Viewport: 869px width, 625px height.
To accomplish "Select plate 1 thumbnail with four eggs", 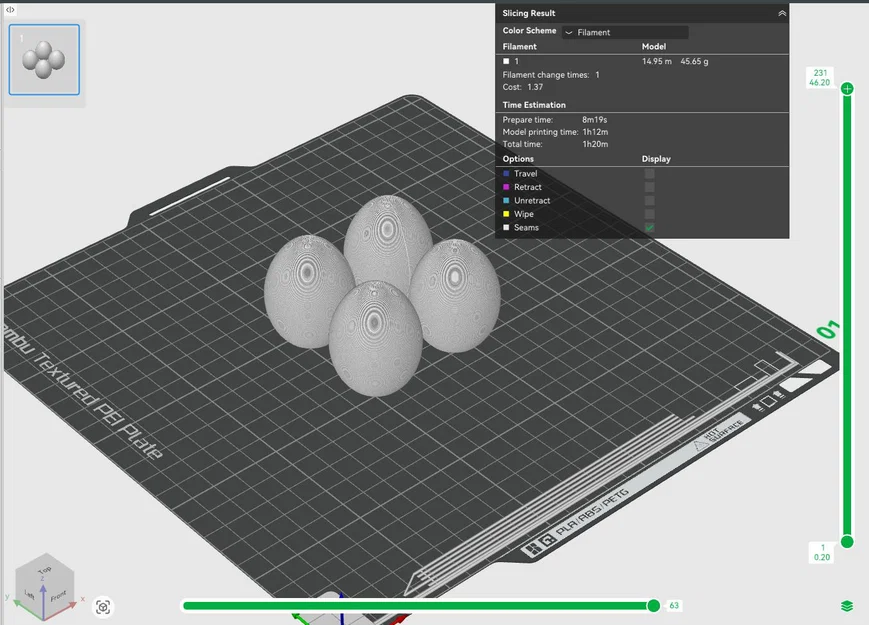I will click(44, 59).
